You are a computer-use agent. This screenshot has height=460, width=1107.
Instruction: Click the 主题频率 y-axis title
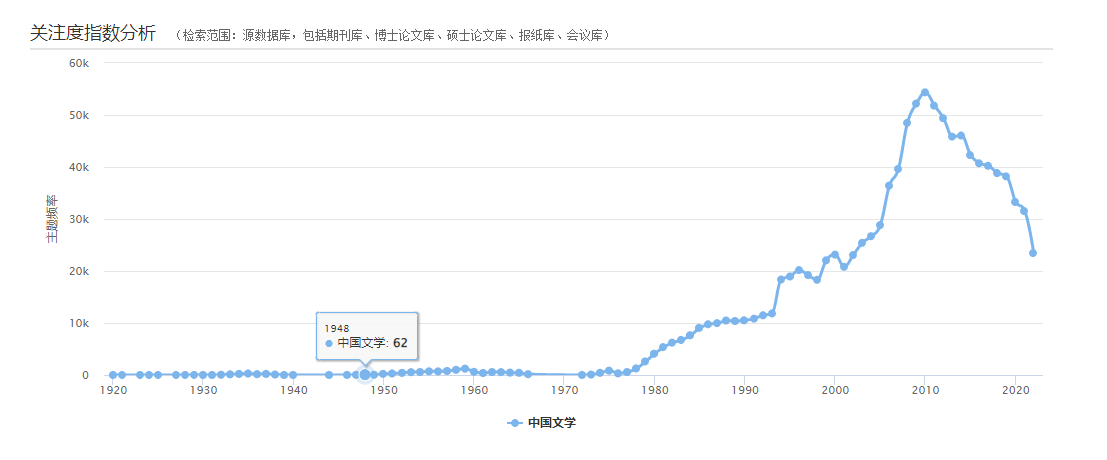[52, 220]
